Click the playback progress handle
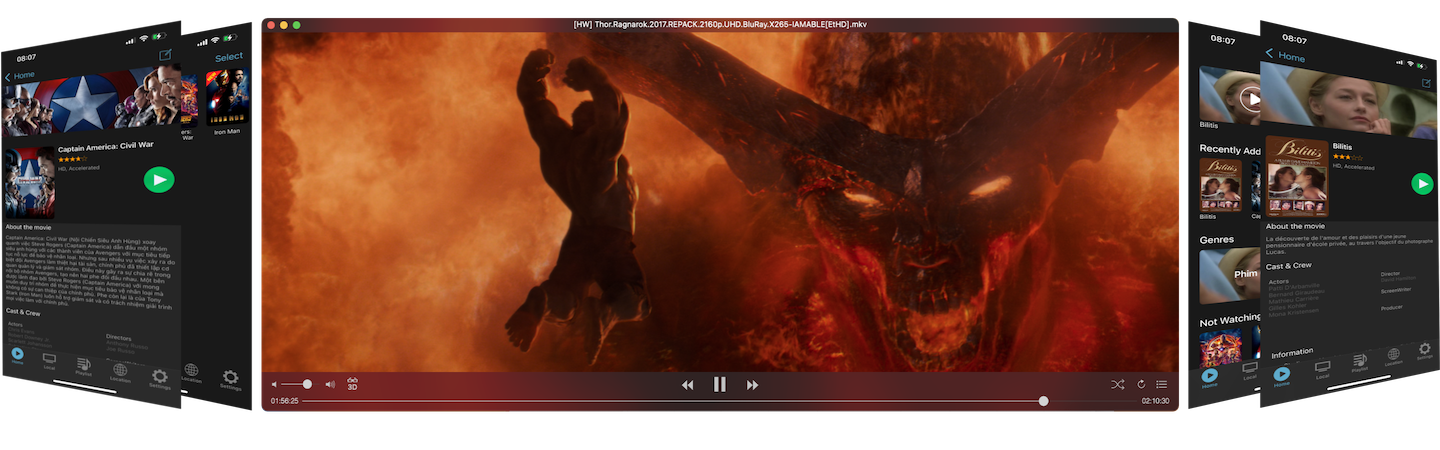1440x450 pixels. (1043, 401)
